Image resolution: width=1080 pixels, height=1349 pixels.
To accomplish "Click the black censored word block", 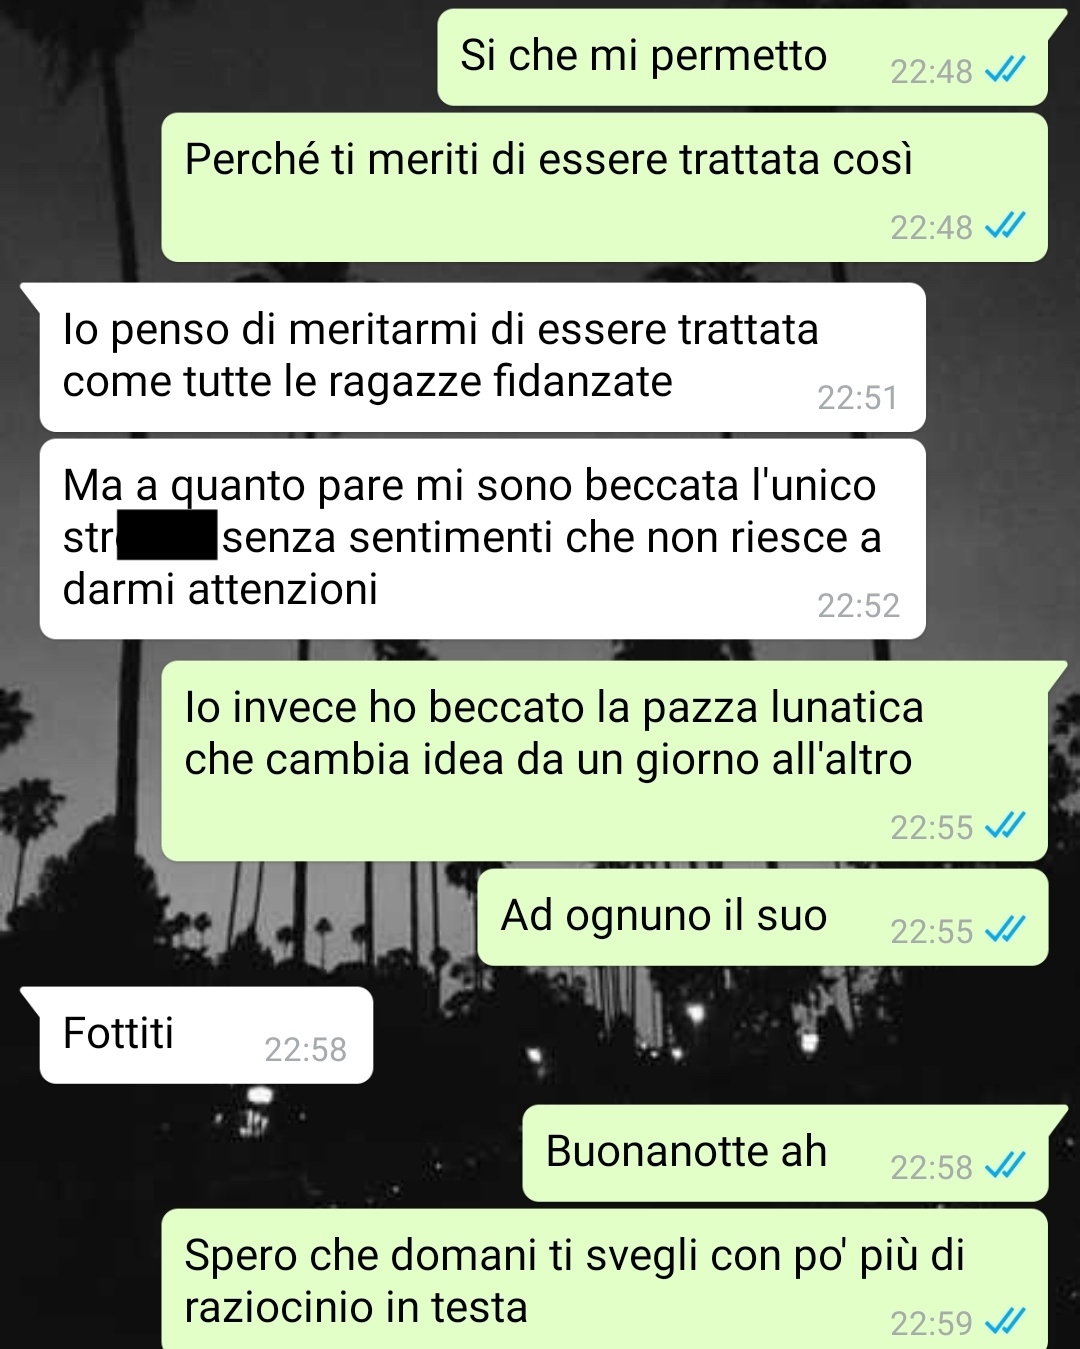I will (167, 535).
